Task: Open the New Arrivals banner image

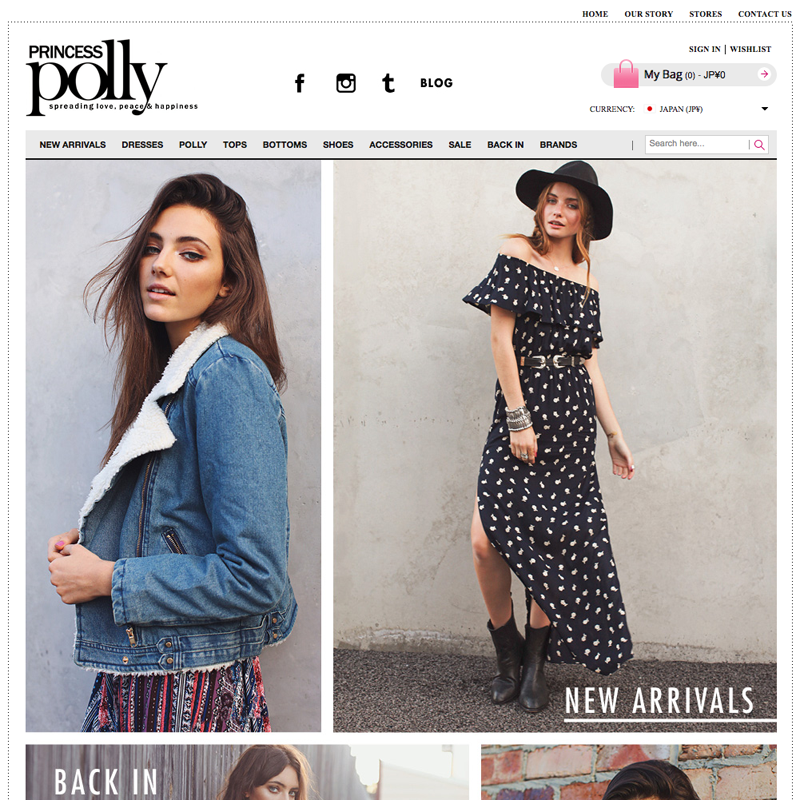Action: [555, 446]
